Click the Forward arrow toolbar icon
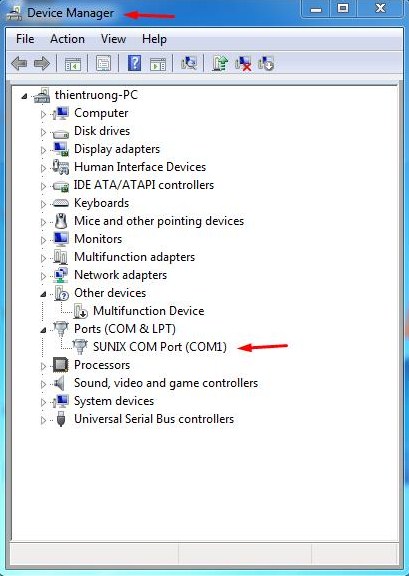Screen dimensions: 409x576 pos(42,64)
